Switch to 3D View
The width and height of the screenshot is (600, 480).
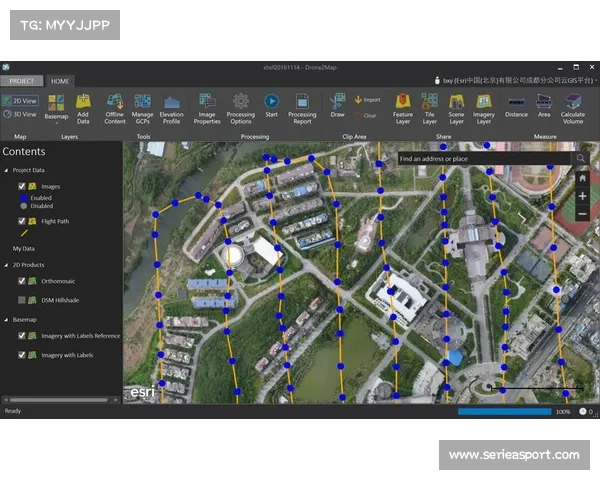point(21,114)
